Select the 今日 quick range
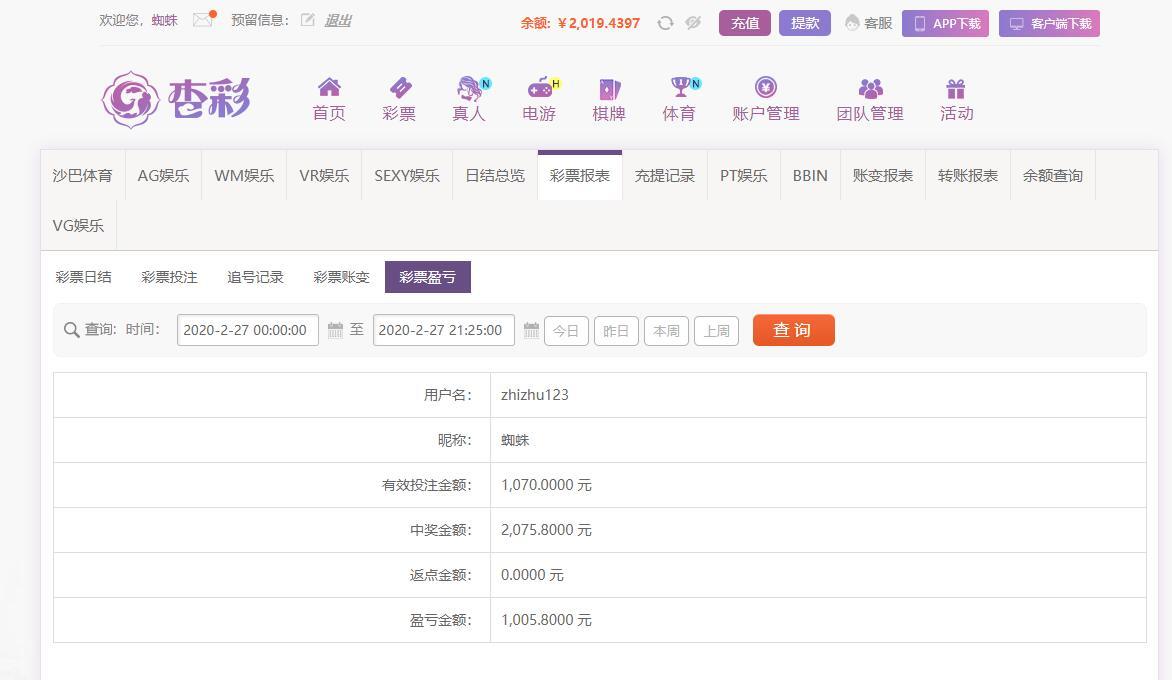Image resolution: width=1172 pixels, height=680 pixels. coord(566,331)
